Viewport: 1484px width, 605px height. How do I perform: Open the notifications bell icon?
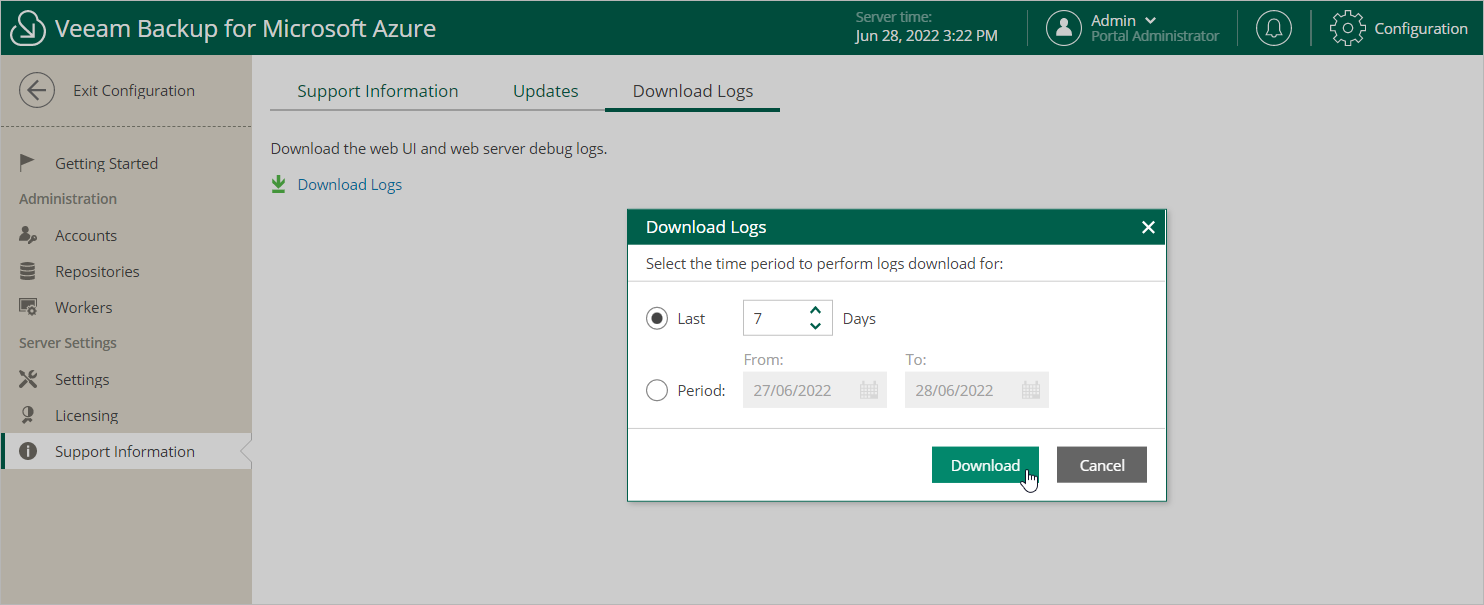[x=1273, y=28]
